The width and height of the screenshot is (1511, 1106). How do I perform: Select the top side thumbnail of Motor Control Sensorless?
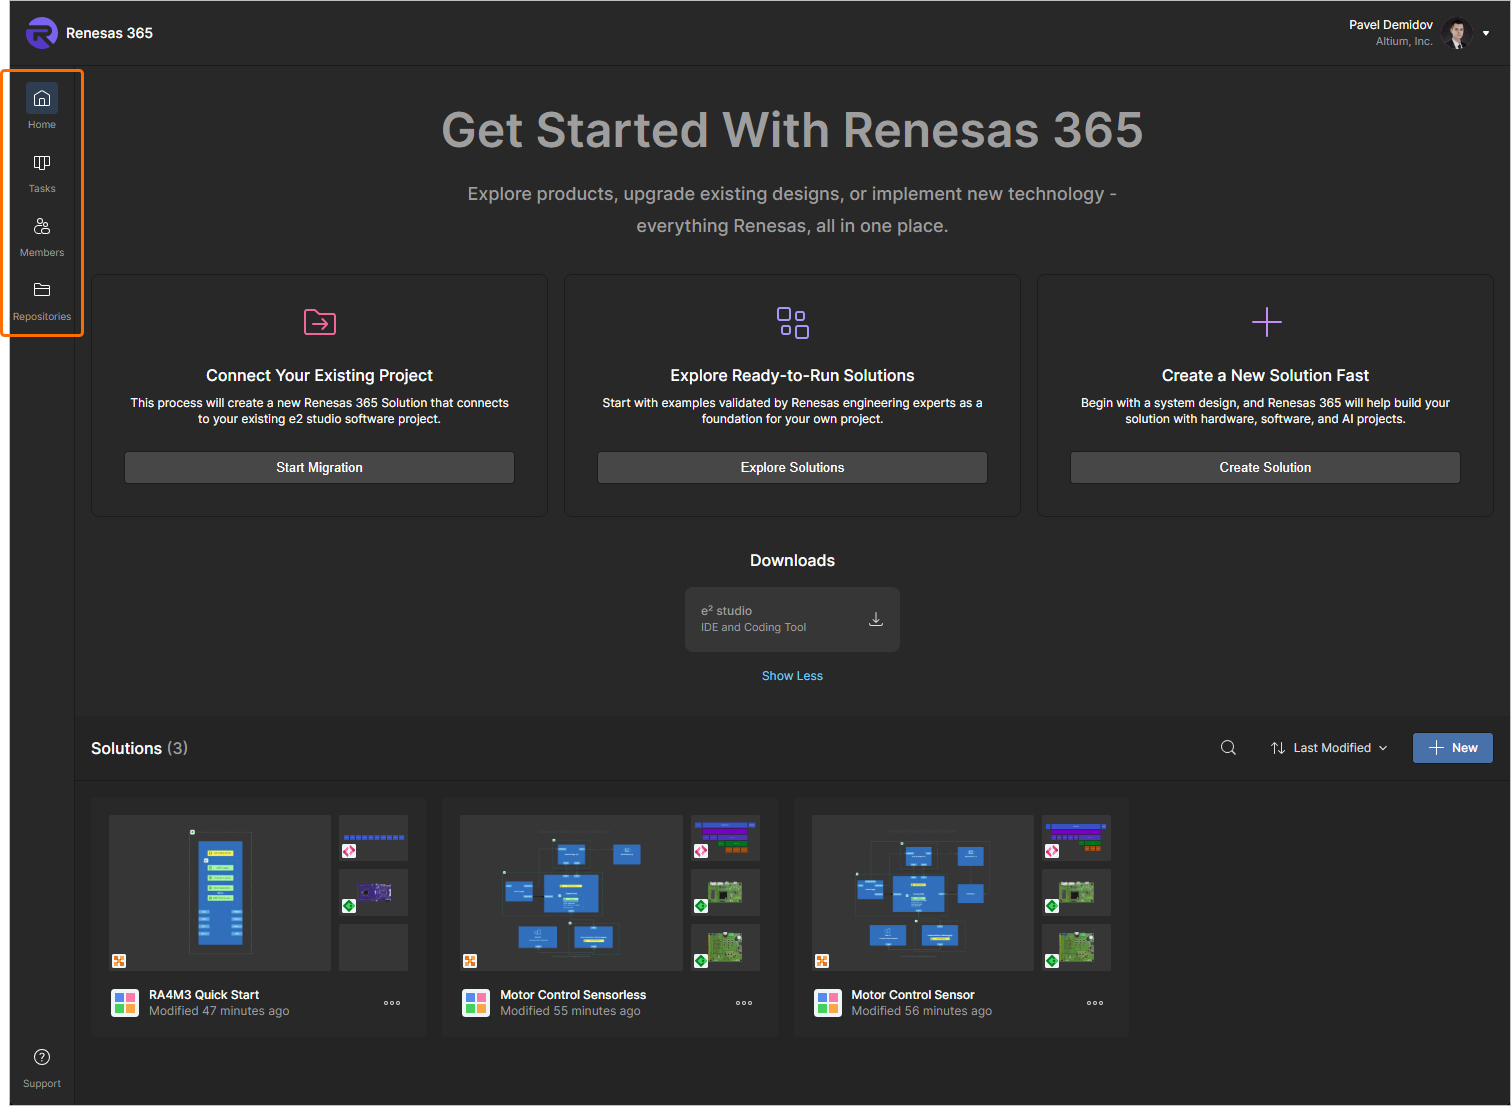725,838
